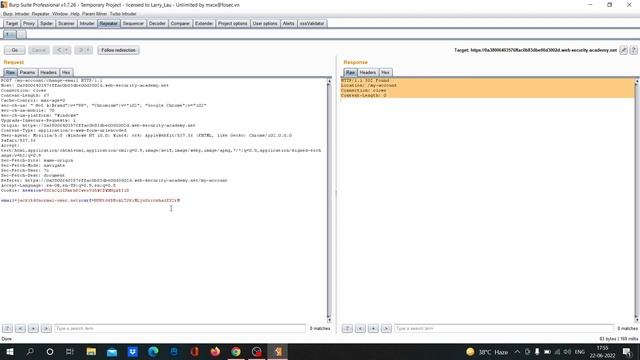This screenshot has width=640, height=360.
Task: Open the Proxy tab
Action: click(29, 24)
